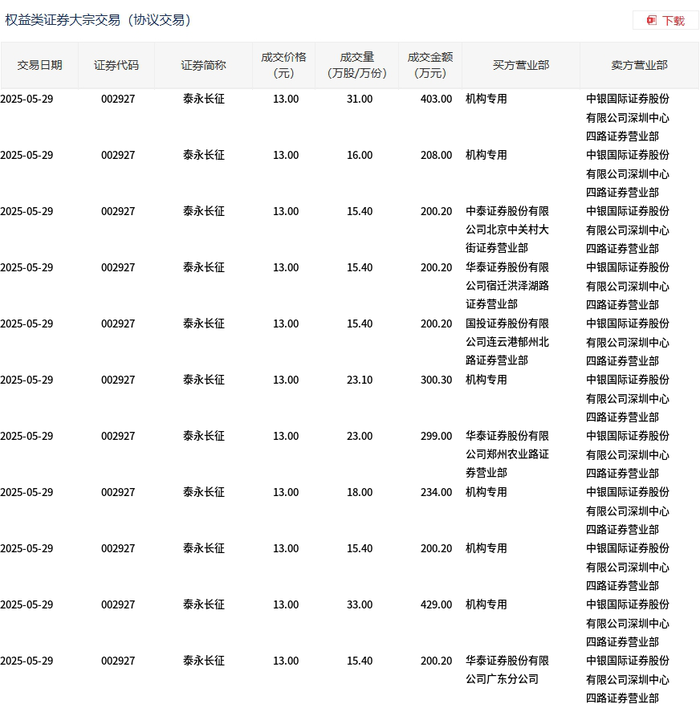Image resolution: width=700 pixels, height=708 pixels.
Task: Select the 234.00 transaction amount cell
Action: [436, 493]
